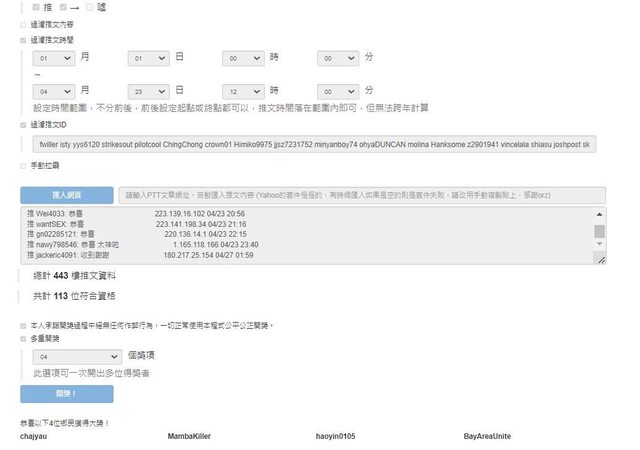Open the prize count dropdown next to 個獎項
Image resolution: width=640 pixels, height=450 pixels.
coord(77,356)
